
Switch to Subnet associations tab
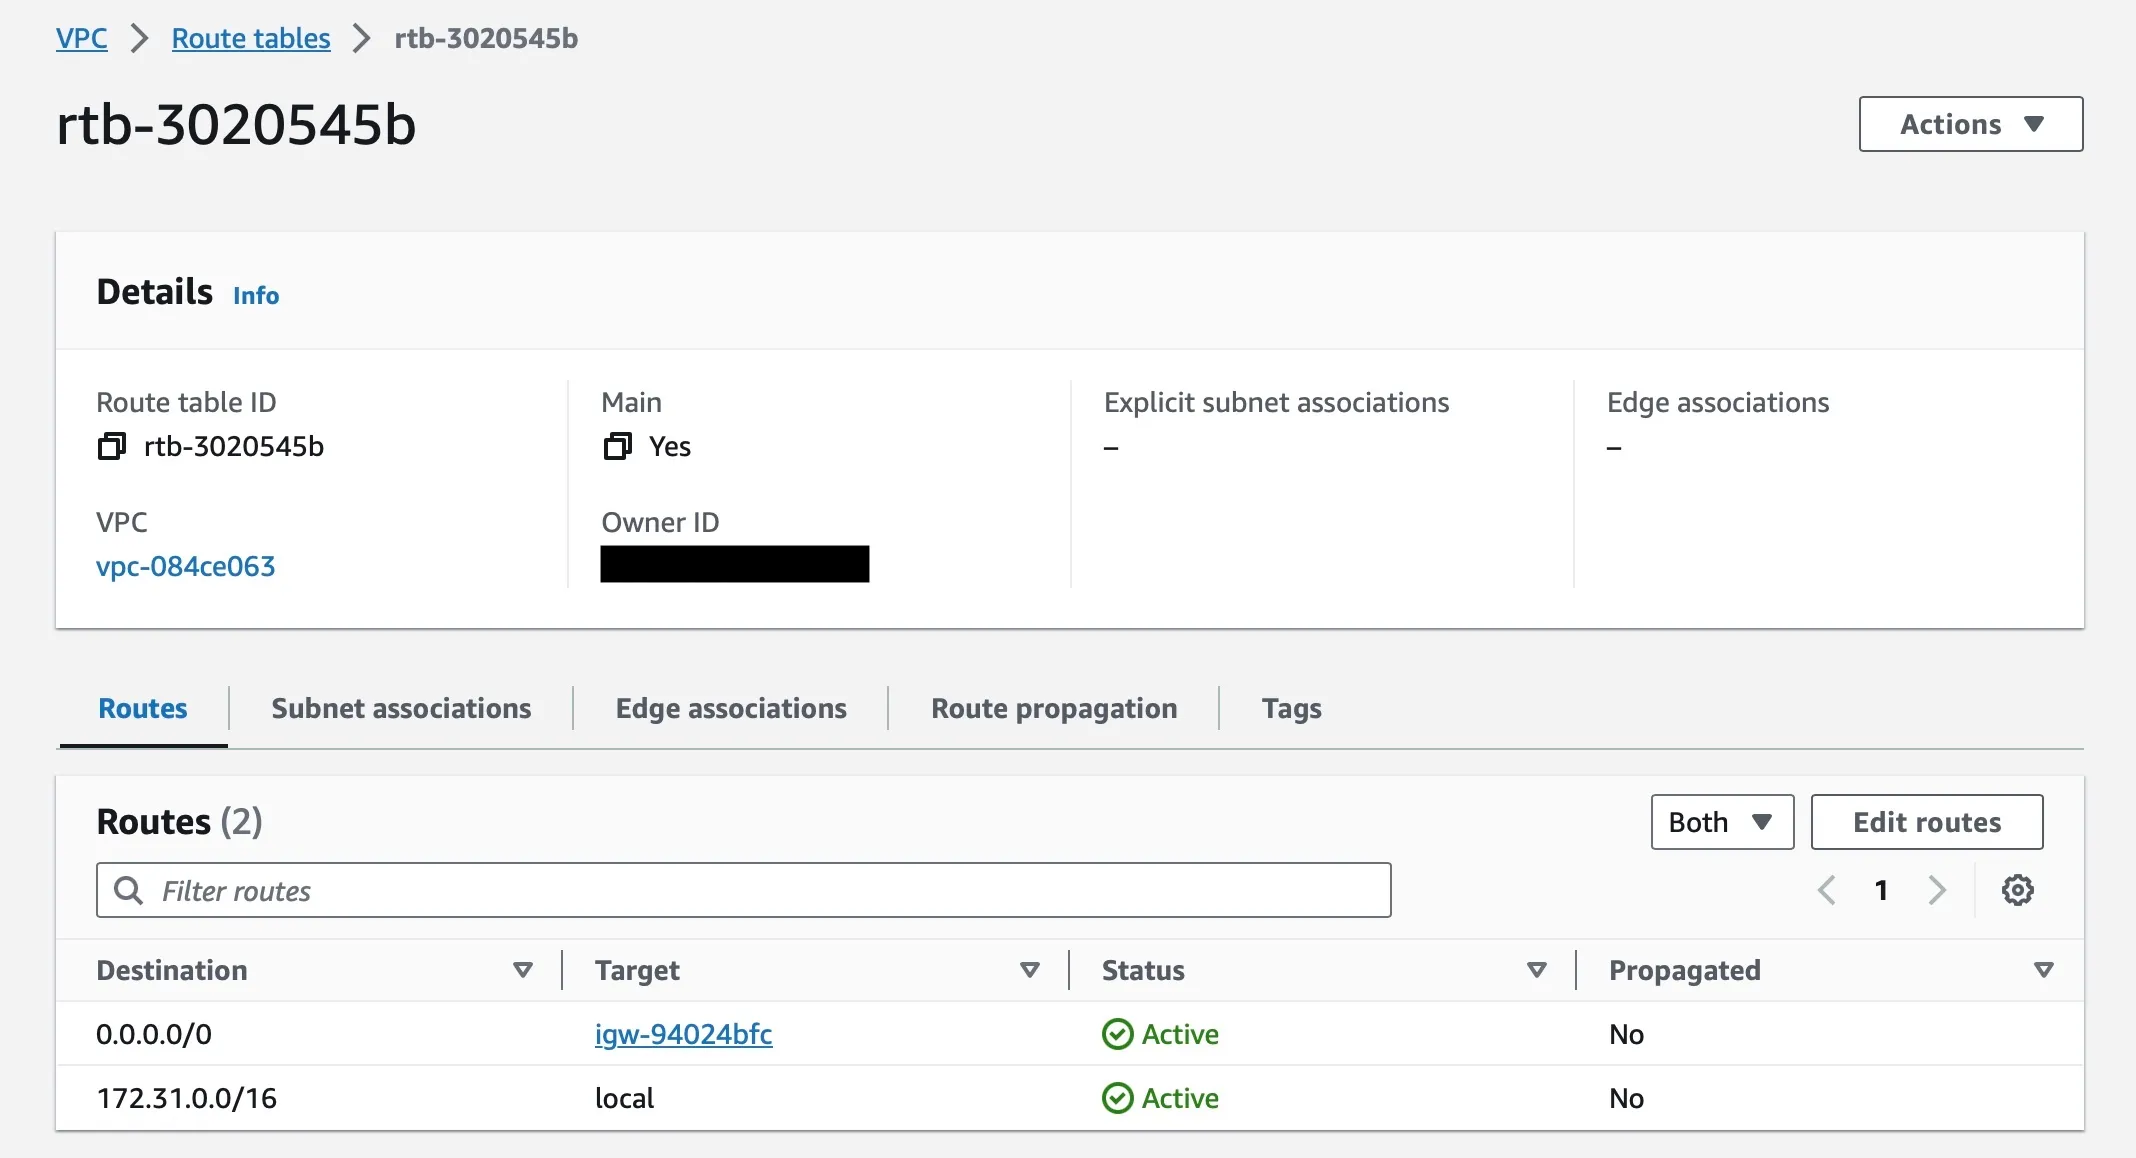[x=401, y=708]
